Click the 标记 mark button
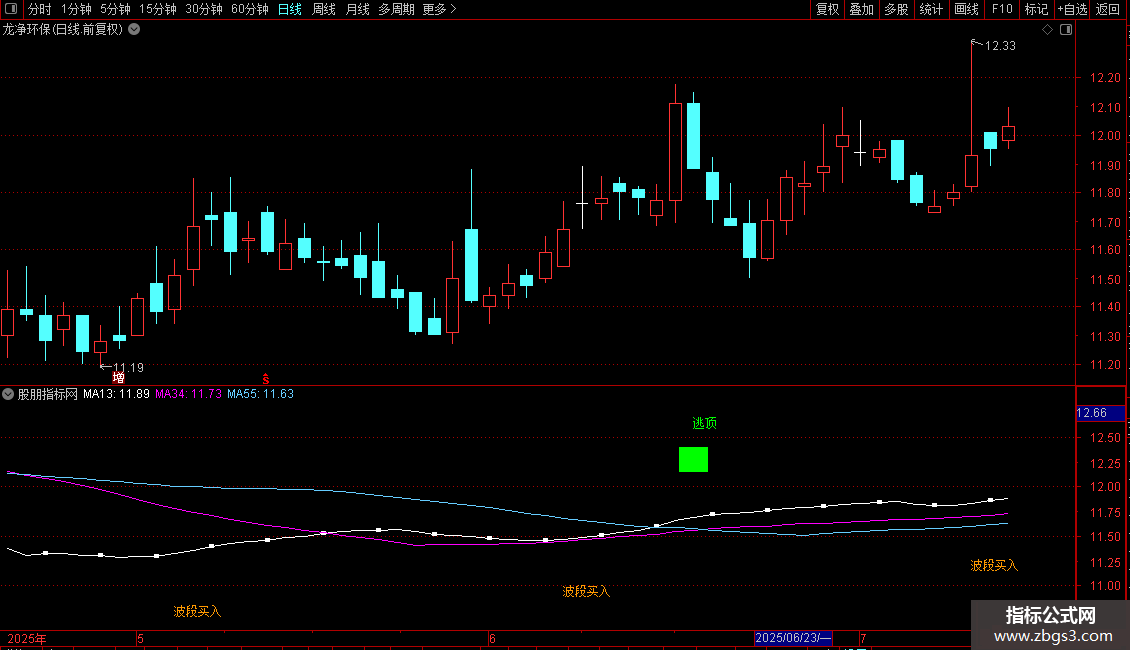The width and height of the screenshot is (1130, 650). (1036, 9)
